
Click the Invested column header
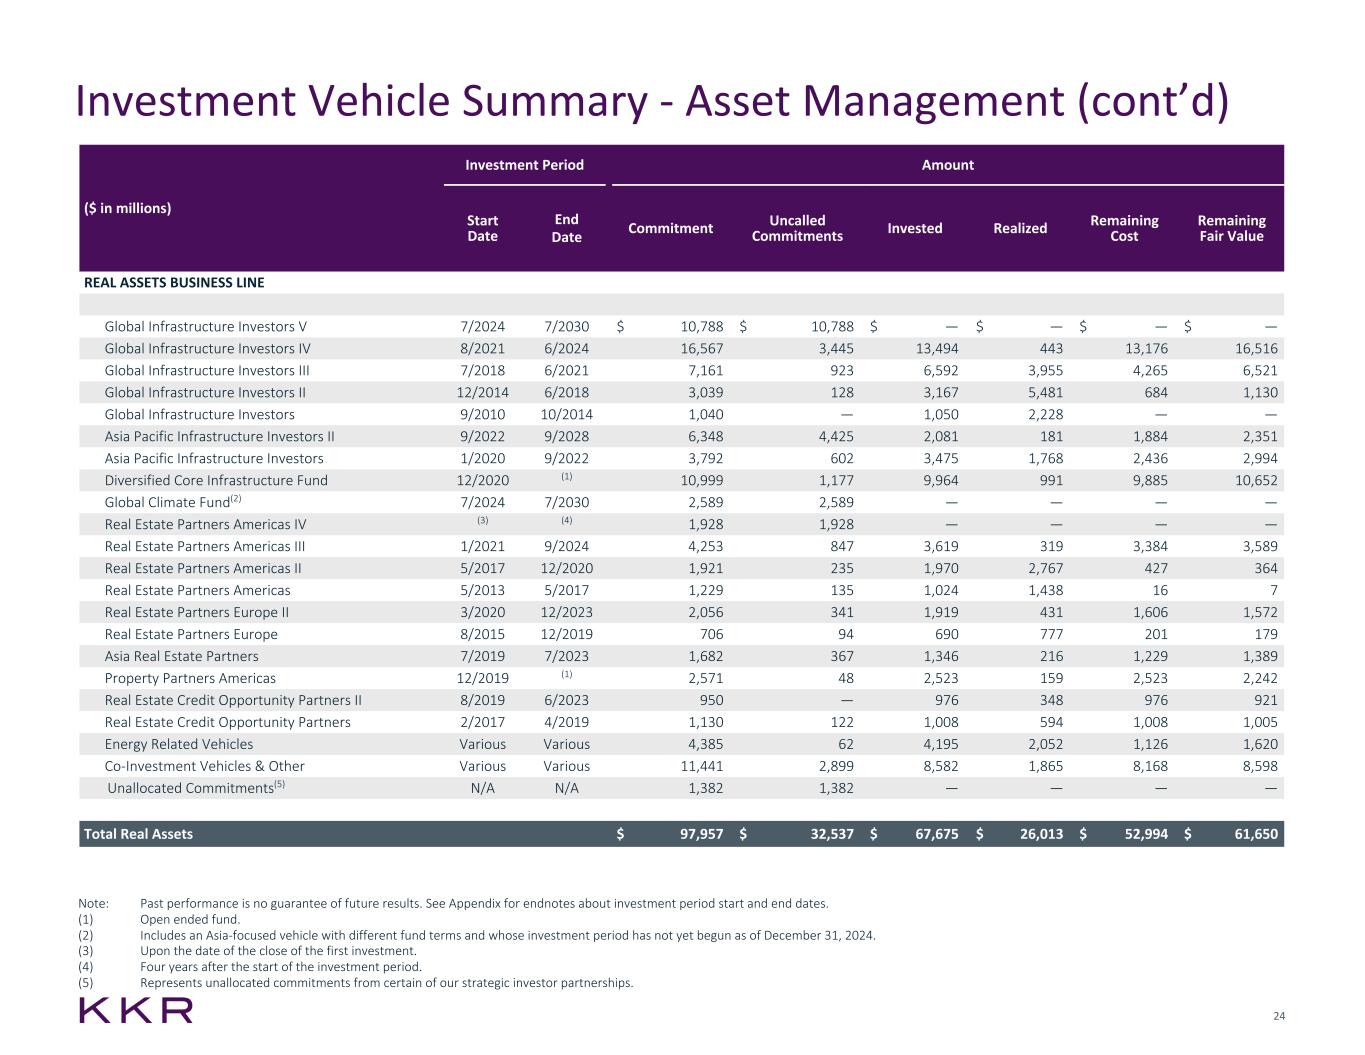click(x=915, y=228)
